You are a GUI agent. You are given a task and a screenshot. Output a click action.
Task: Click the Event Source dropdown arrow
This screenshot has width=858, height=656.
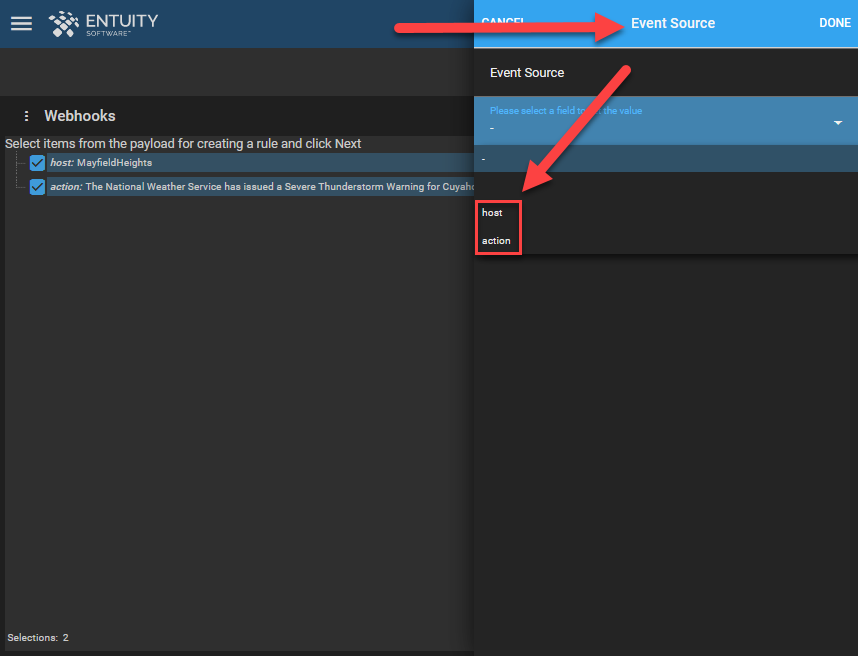[x=836, y=122]
